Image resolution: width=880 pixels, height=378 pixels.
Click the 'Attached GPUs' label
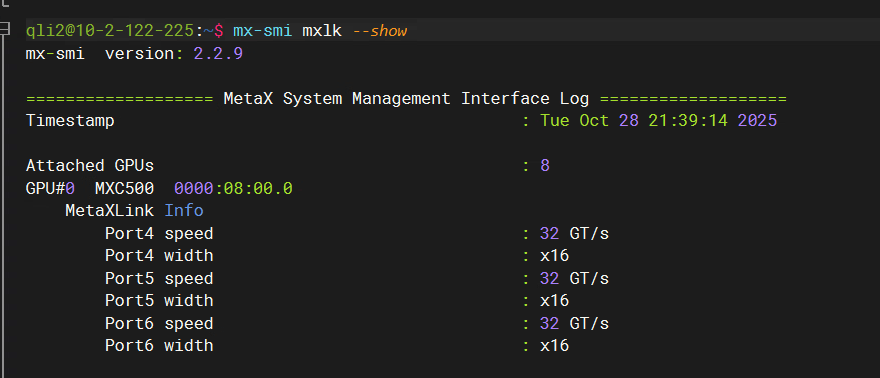pos(90,165)
